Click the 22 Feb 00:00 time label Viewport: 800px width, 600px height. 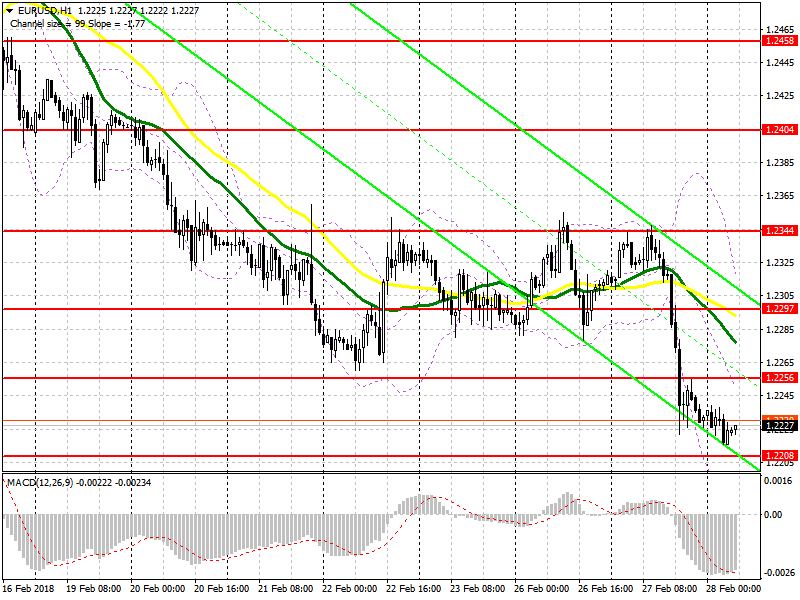tap(349, 589)
